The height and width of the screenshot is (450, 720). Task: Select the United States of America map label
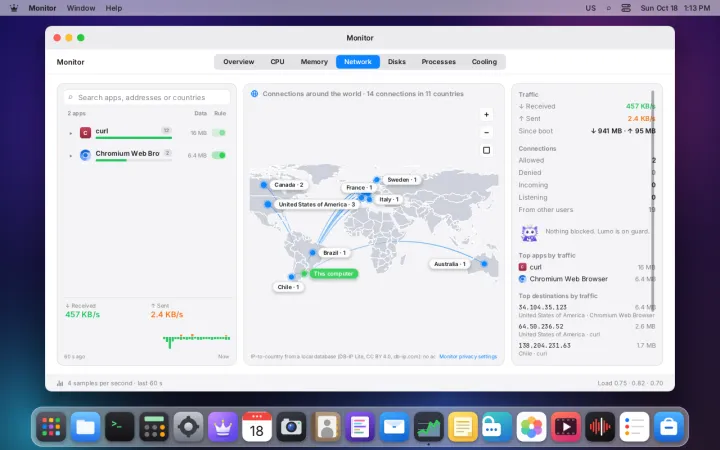[316, 204]
